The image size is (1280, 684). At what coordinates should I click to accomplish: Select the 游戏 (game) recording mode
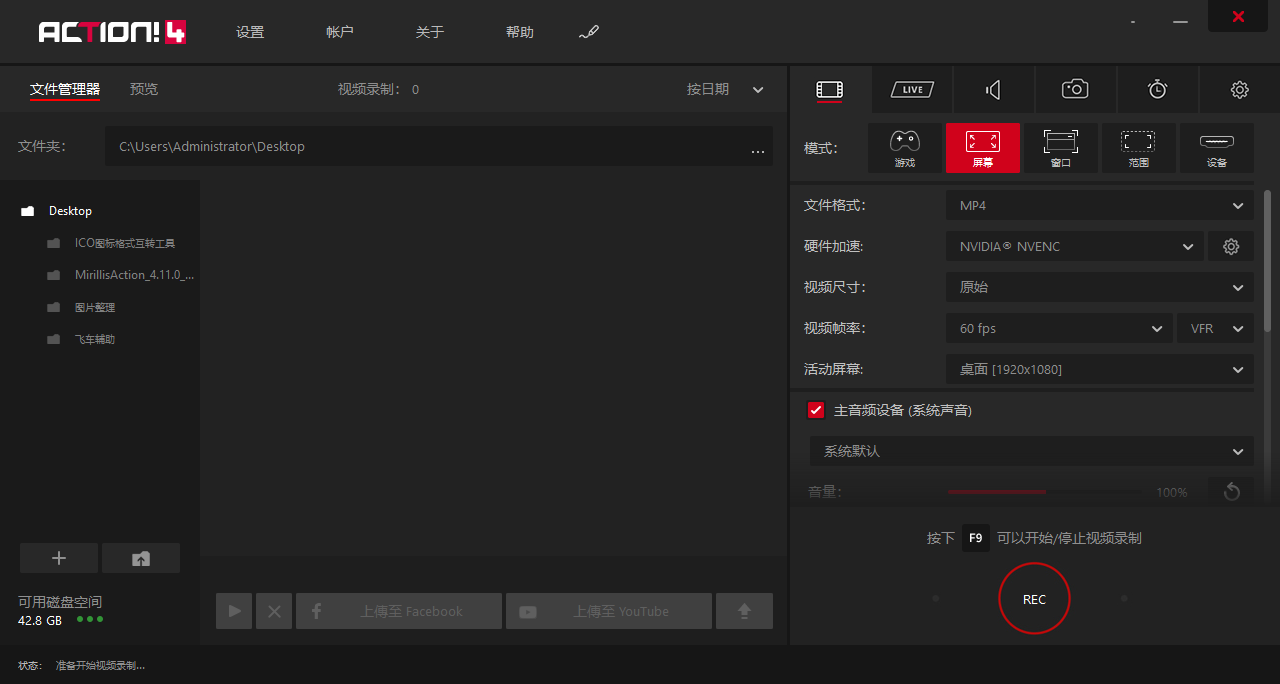(905, 147)
